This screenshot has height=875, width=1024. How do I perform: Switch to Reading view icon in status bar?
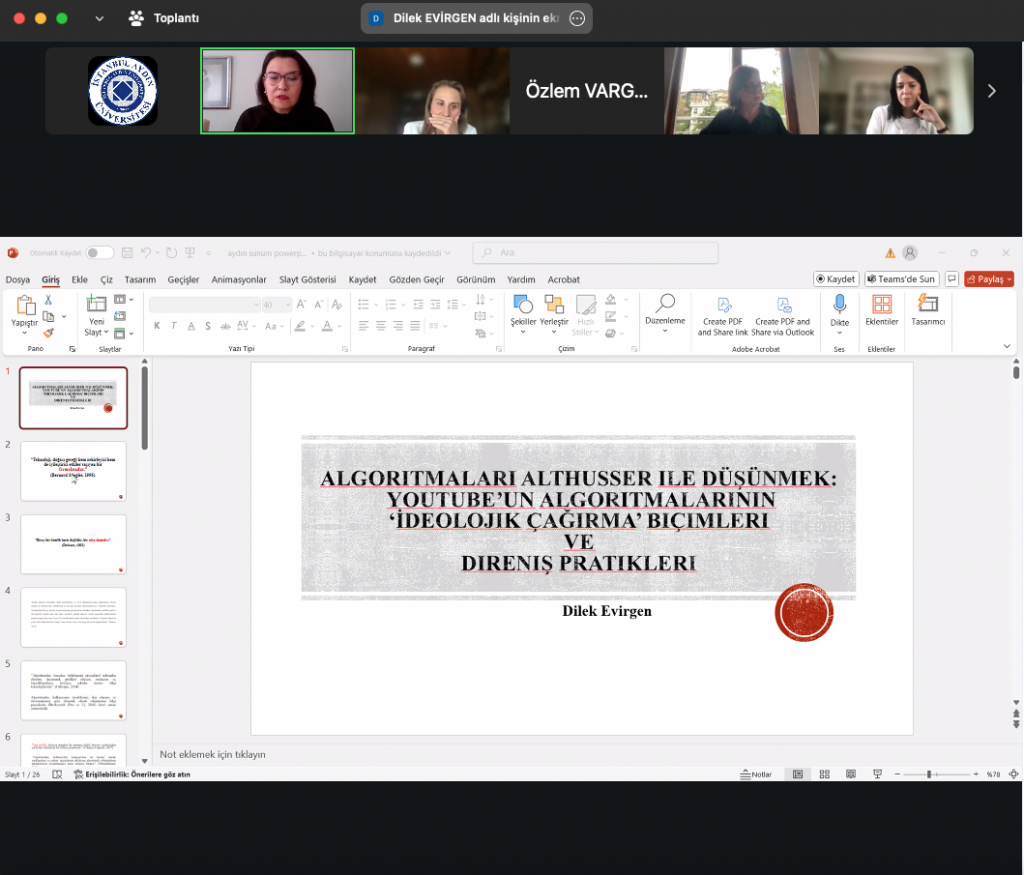click(x=851, y=774)
